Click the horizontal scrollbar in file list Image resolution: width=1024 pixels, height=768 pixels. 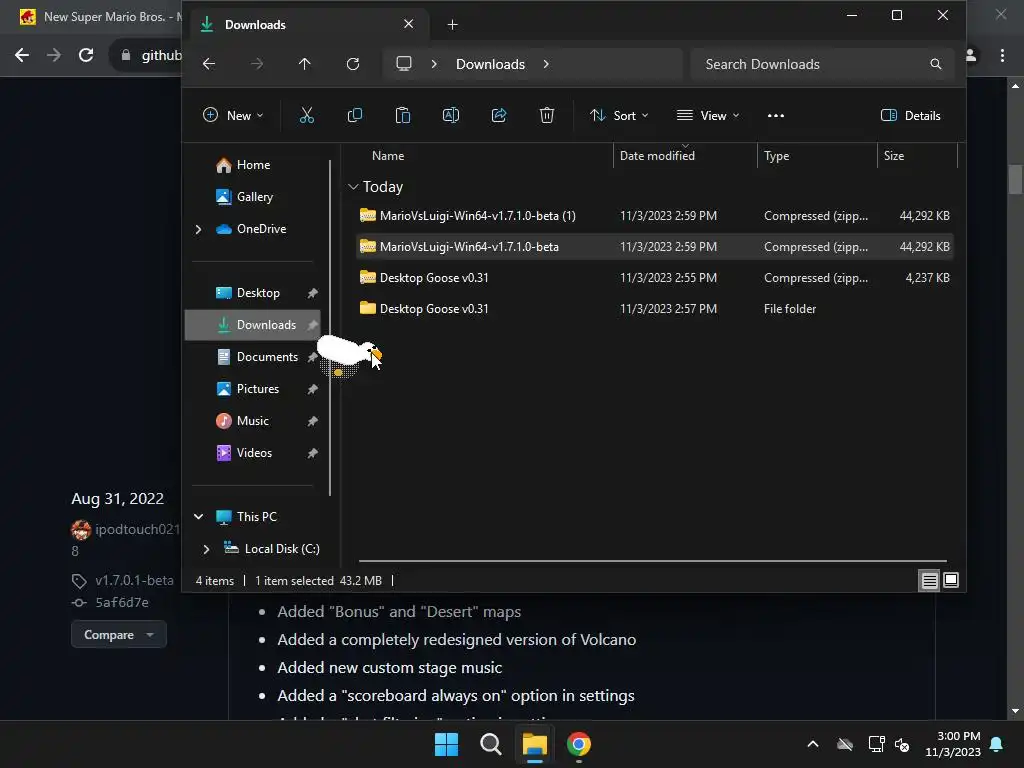tap(652, 560)
